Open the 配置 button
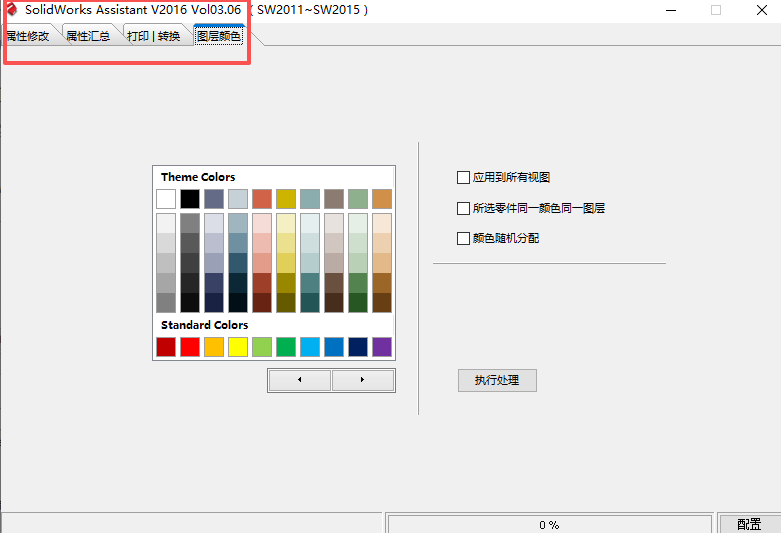This screenshot has height=533, width=781. pyautogui.click(x=749, y=524)
